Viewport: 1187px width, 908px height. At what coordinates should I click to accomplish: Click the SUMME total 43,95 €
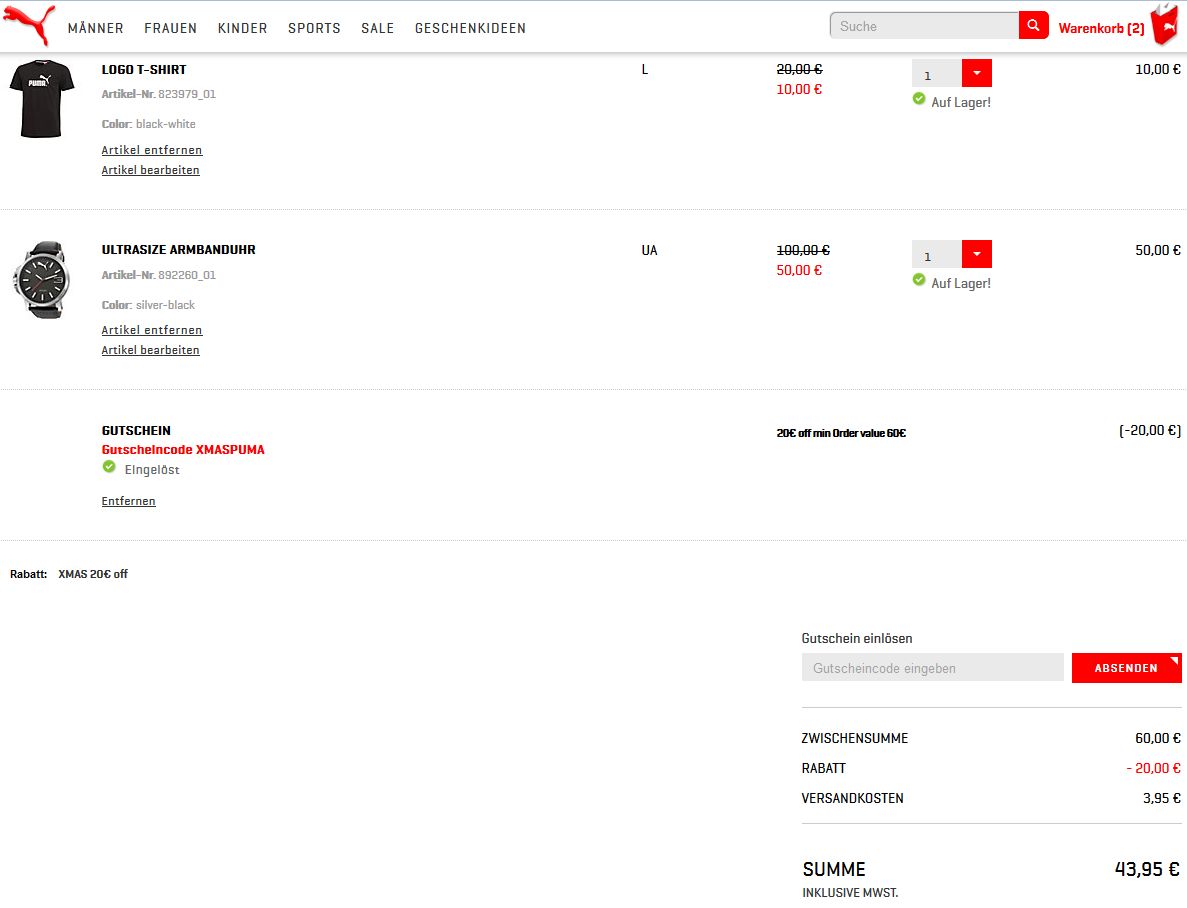pos(1148,869)
